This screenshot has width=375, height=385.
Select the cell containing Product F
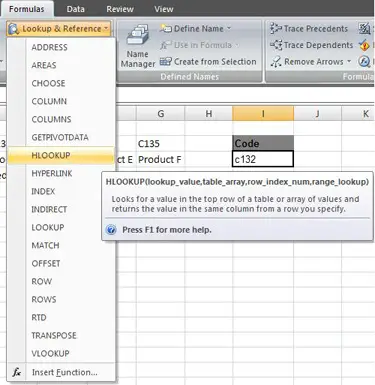(x=160, y=159)
